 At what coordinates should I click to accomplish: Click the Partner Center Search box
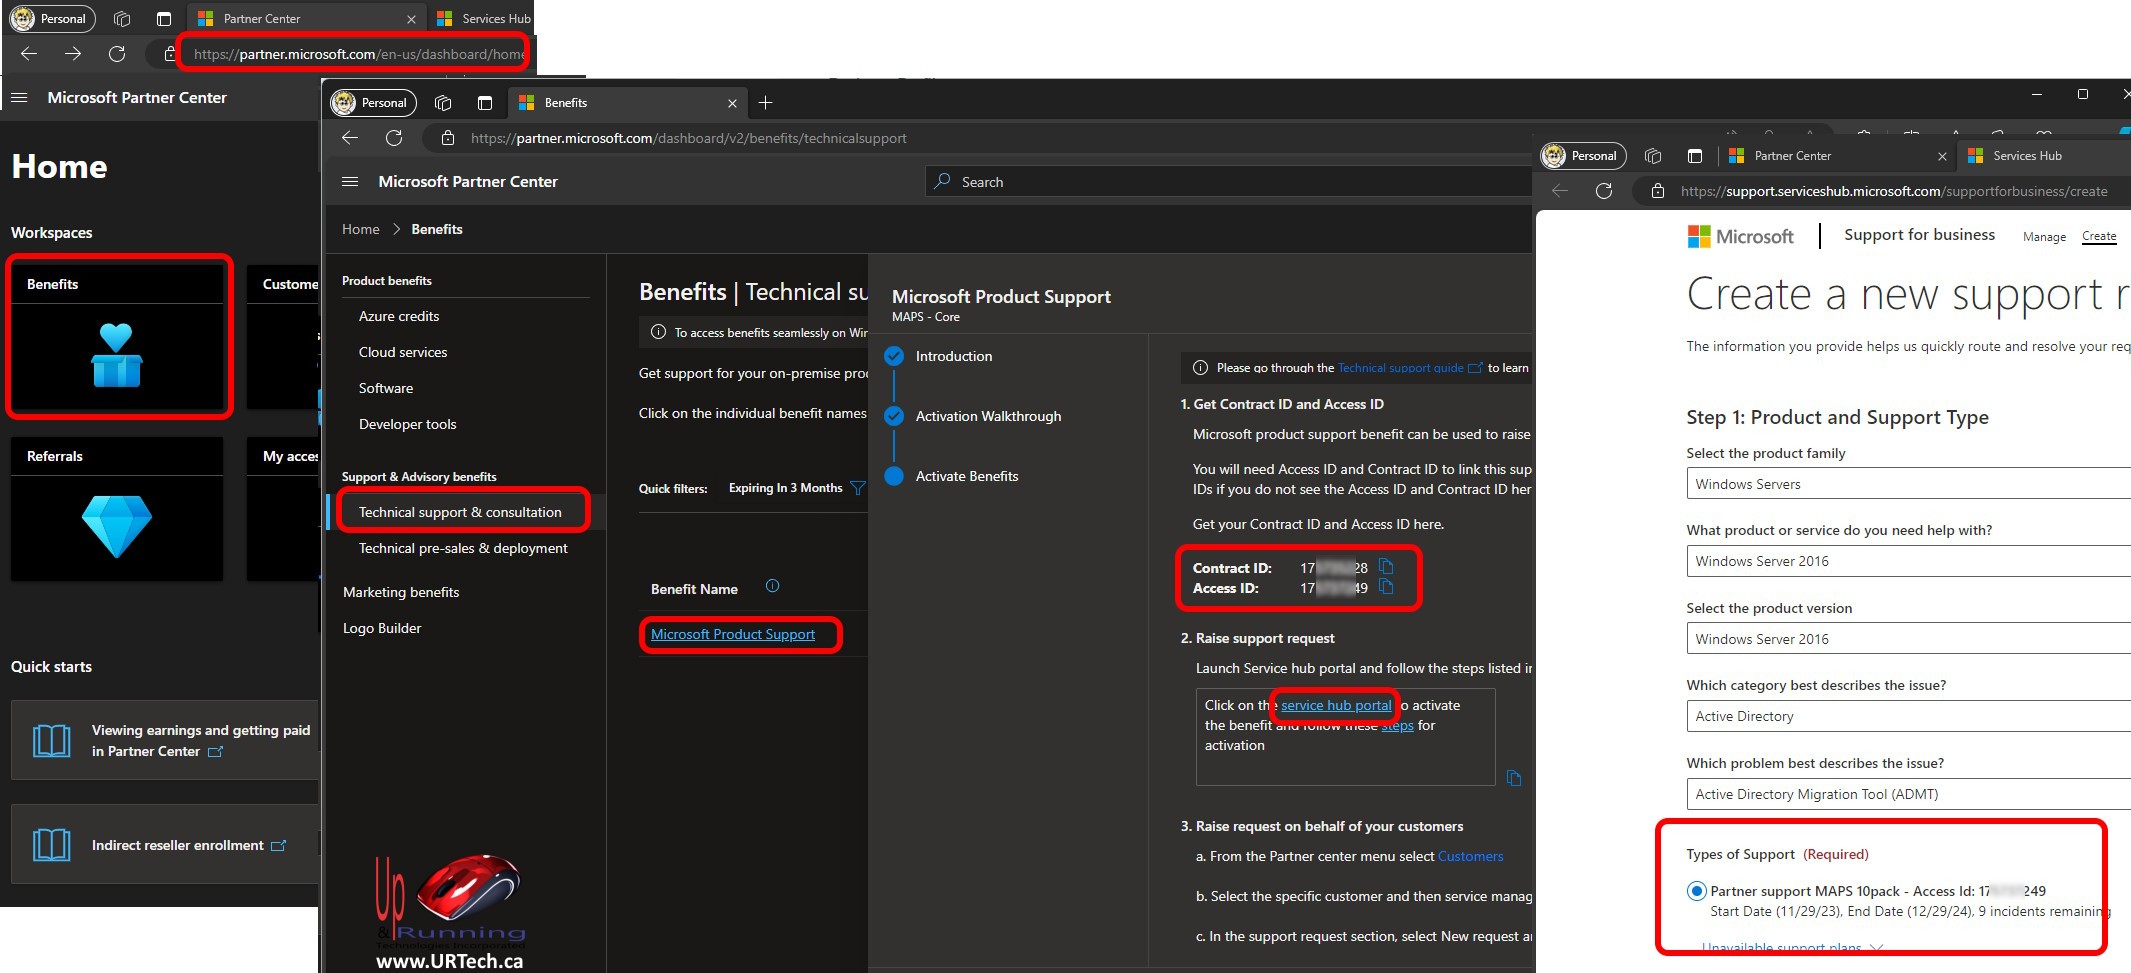point(1230,182)
